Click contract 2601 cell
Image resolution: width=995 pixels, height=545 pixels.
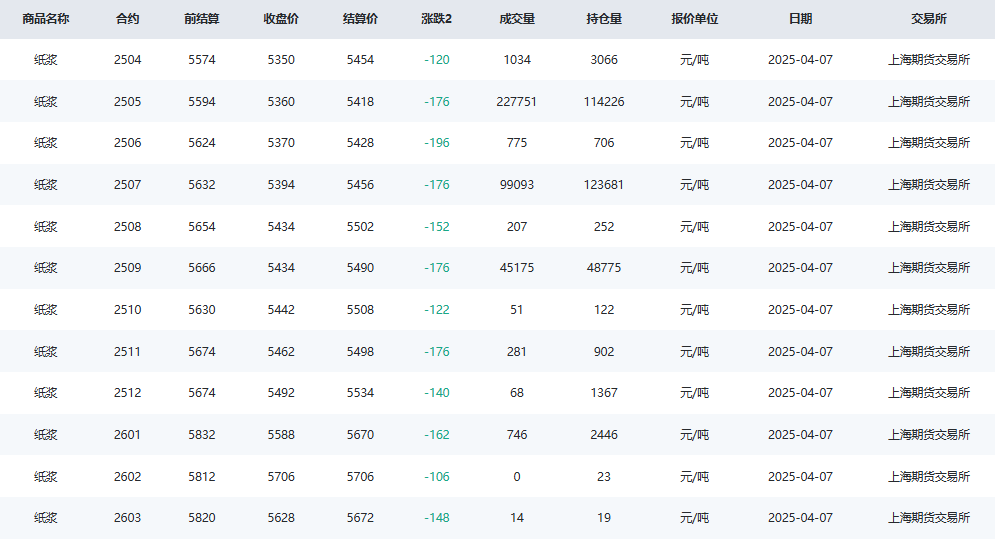(x=128, y=435)
